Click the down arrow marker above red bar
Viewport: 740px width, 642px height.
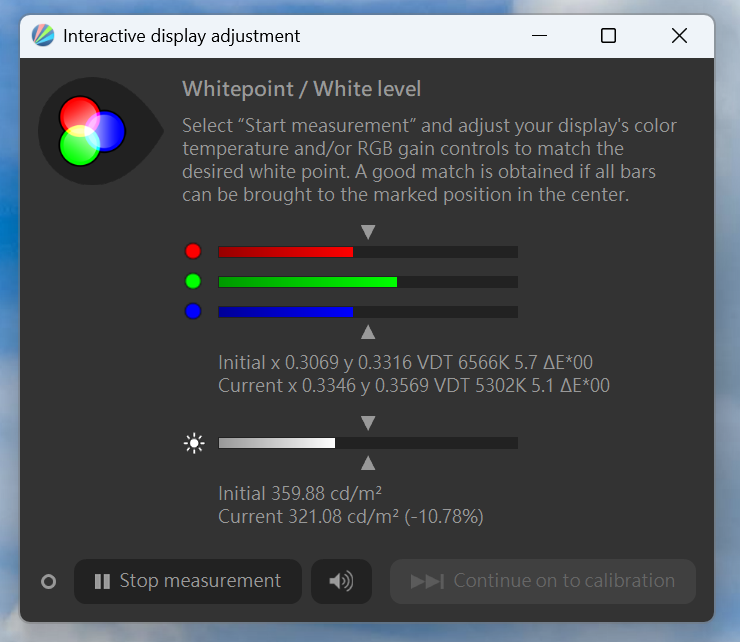368,232
